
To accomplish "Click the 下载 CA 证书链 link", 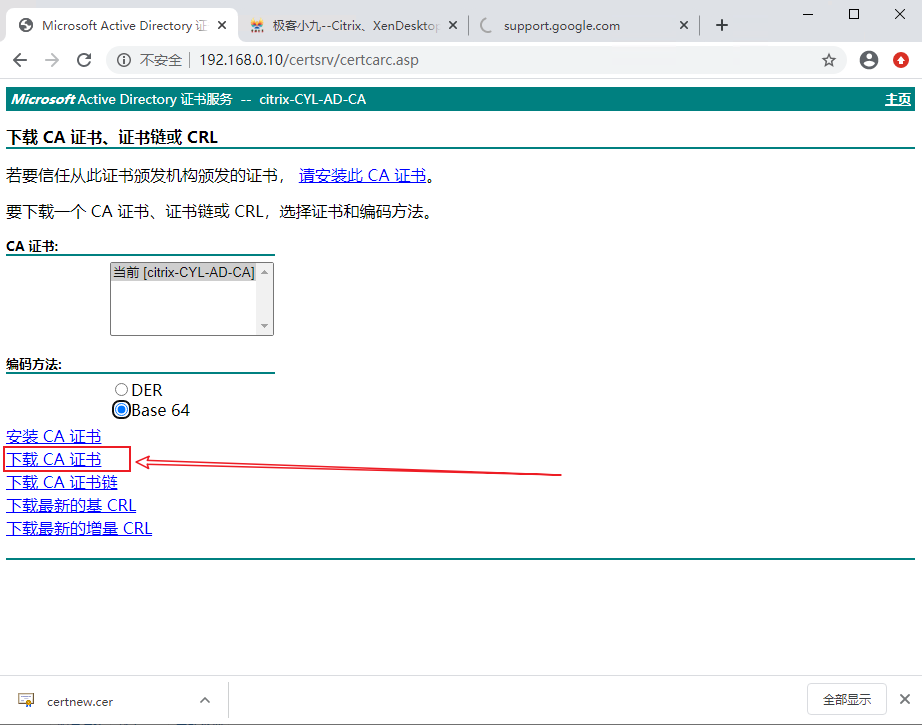I will tap(62, 482).
